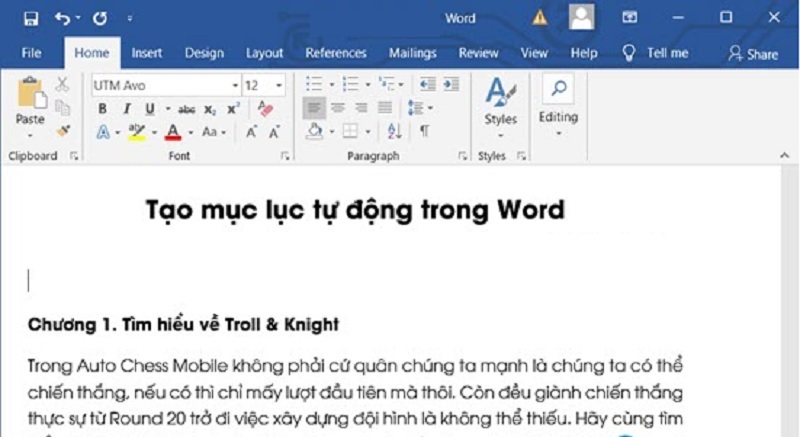Switch to the View tab
The width and height of the screenshot is (800, 437).
[x=534, y=53]
